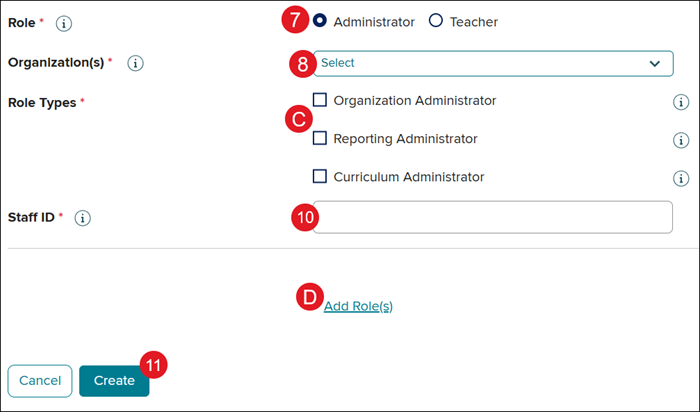This screenshot has height=412, width=700.
Task: Click the info icon next to Staff ID
Action: 83,217
